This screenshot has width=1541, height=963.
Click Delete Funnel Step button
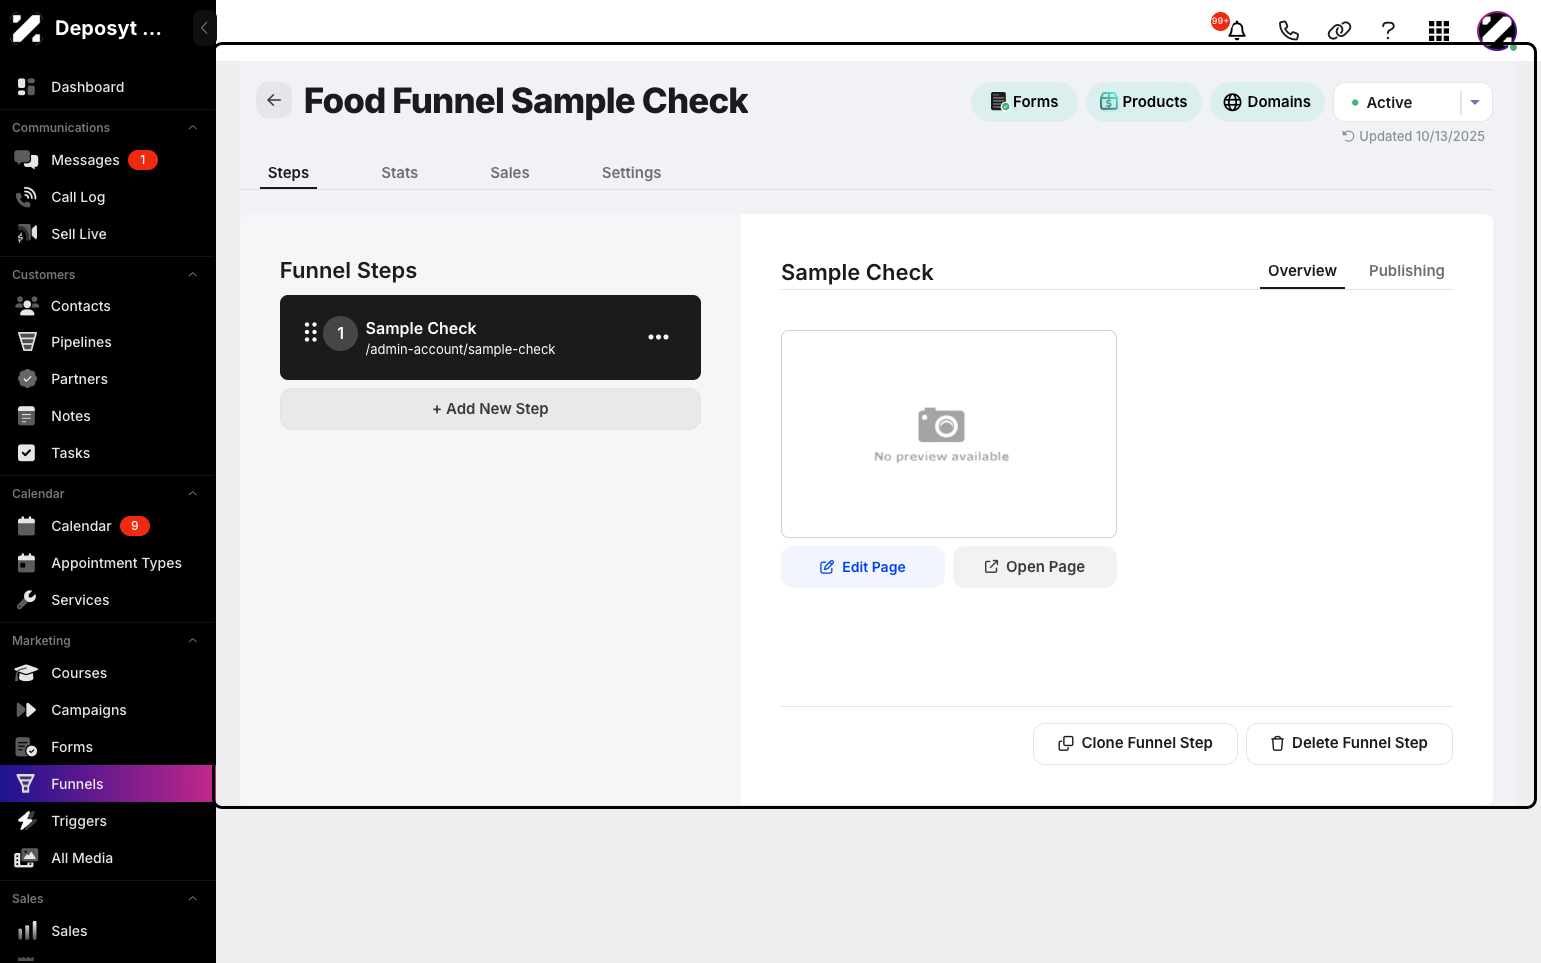[x=1349, y=743]
